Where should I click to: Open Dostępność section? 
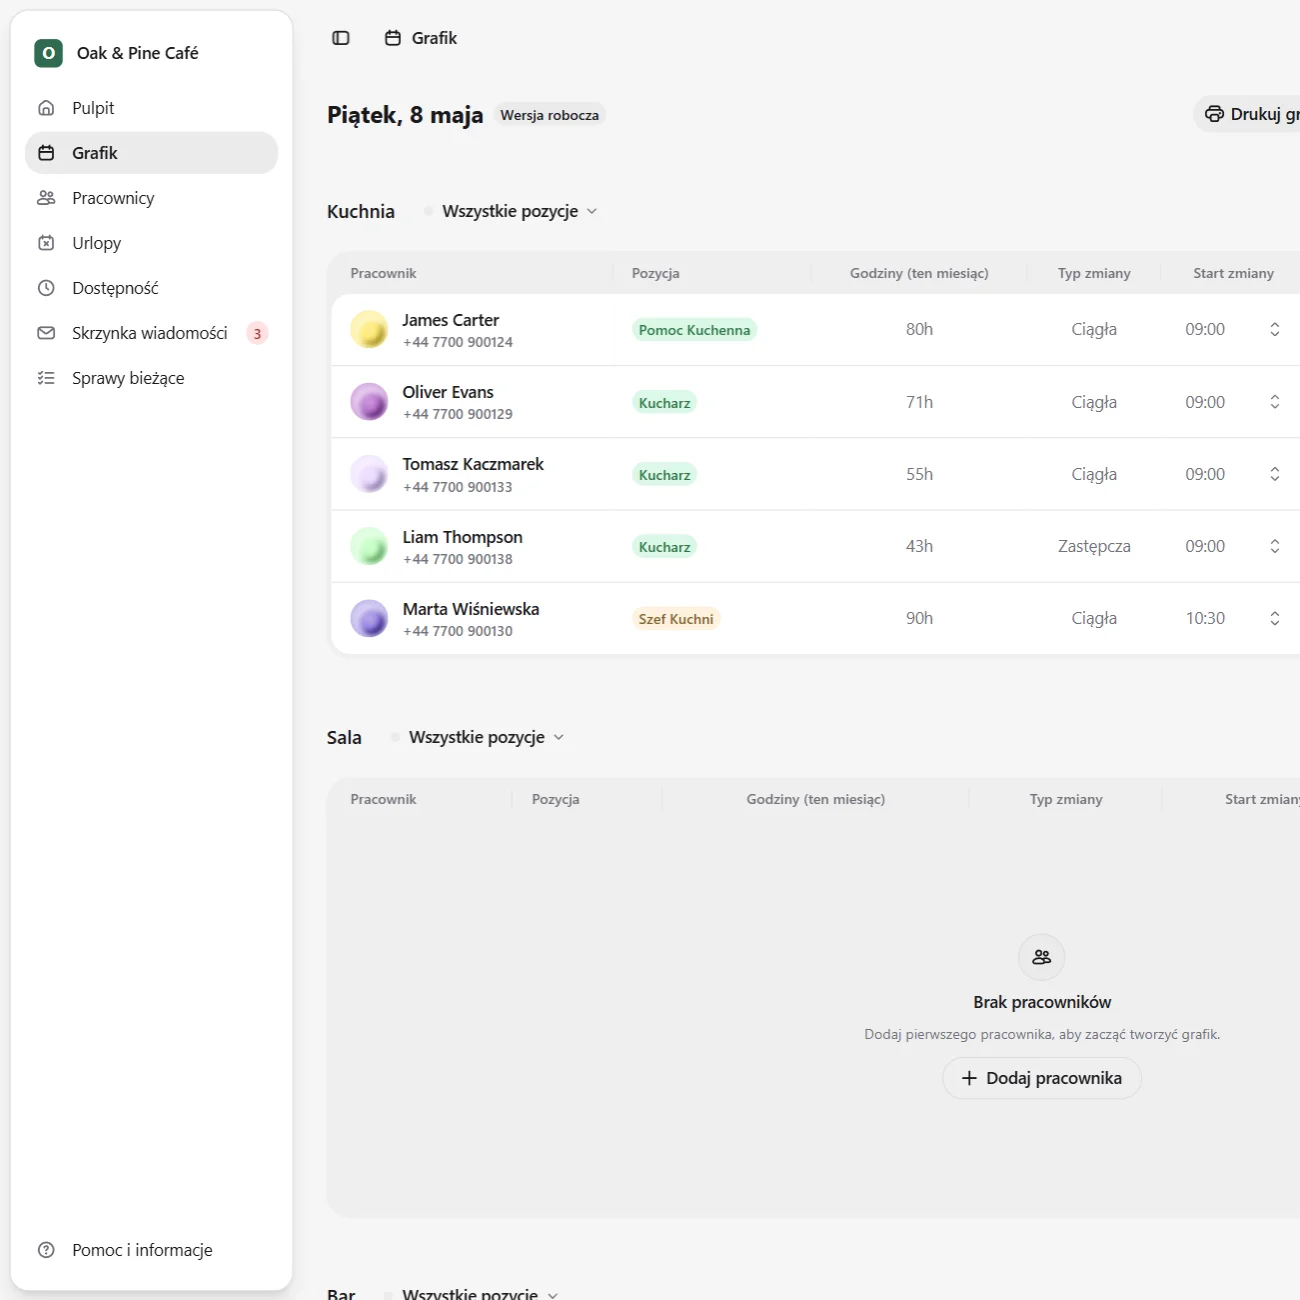[151, 288]
